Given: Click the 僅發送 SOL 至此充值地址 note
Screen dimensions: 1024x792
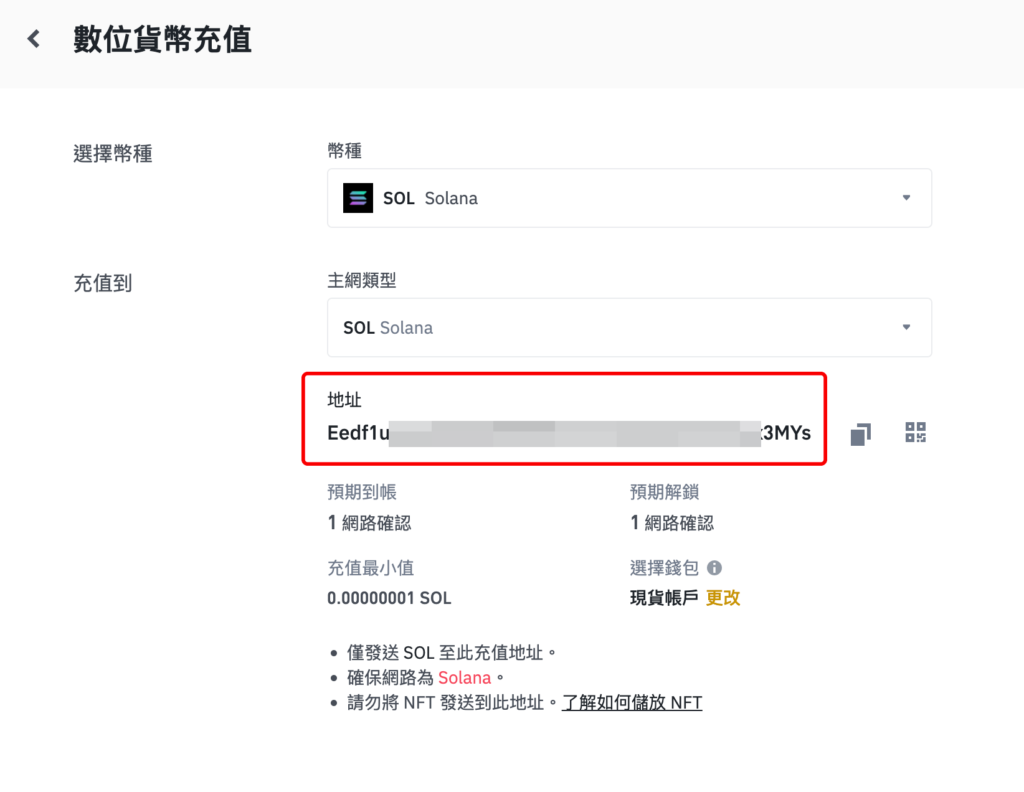Looking at the screenshot, I should (451, 653).
